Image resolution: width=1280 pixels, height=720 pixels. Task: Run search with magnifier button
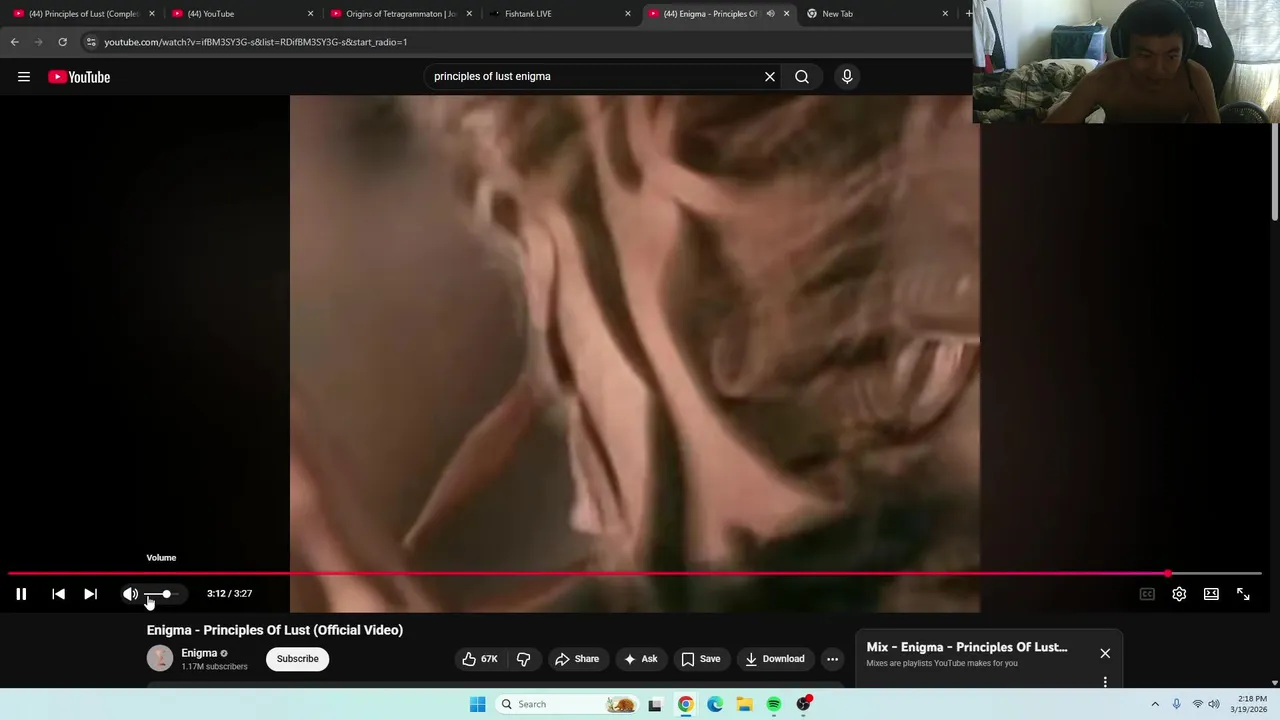point(802,77)
